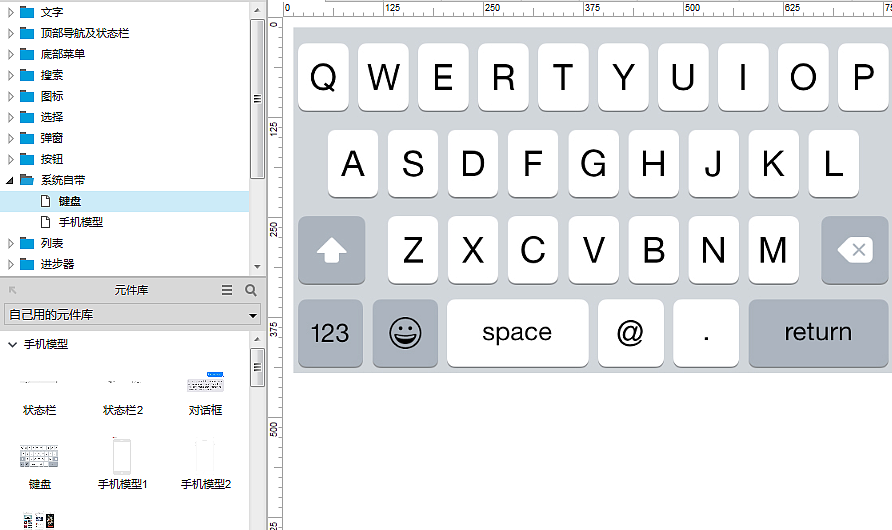Viewport: 892px width, 530px height.
Task: Select the 键盘 page in tree
Action: click(125, 201)
